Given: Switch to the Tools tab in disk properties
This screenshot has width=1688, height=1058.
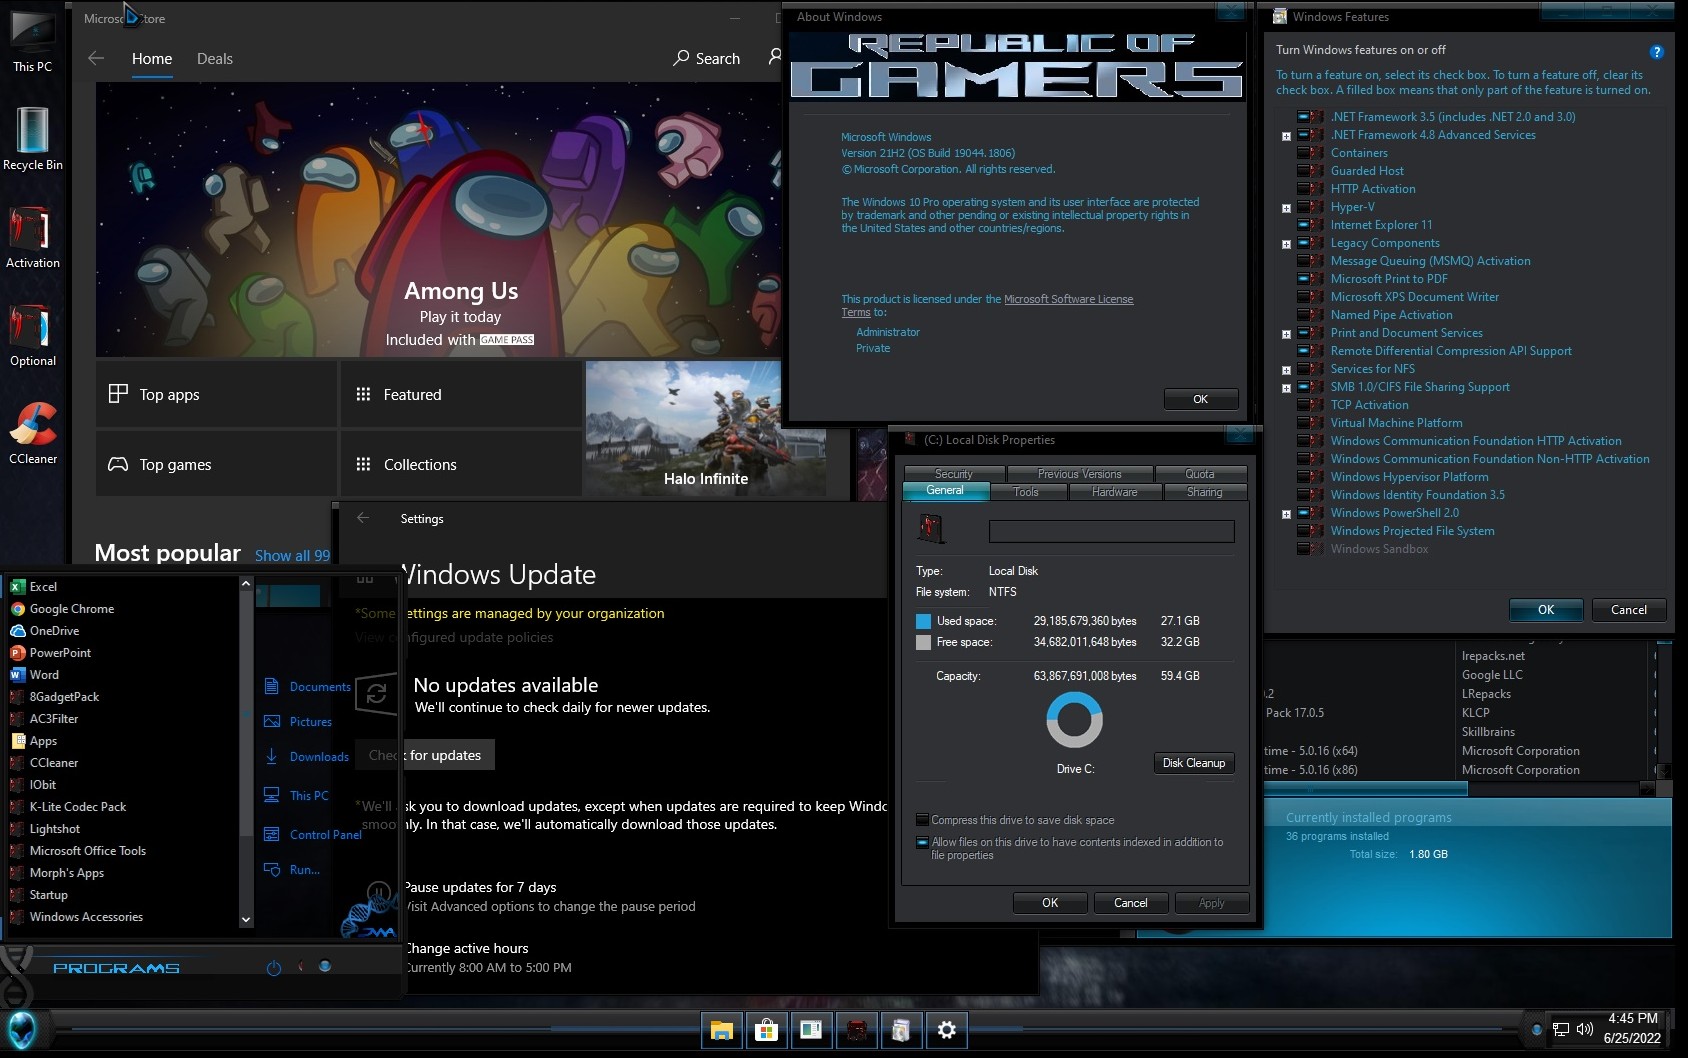Looking at the screenshot, I should point(1026,492).
